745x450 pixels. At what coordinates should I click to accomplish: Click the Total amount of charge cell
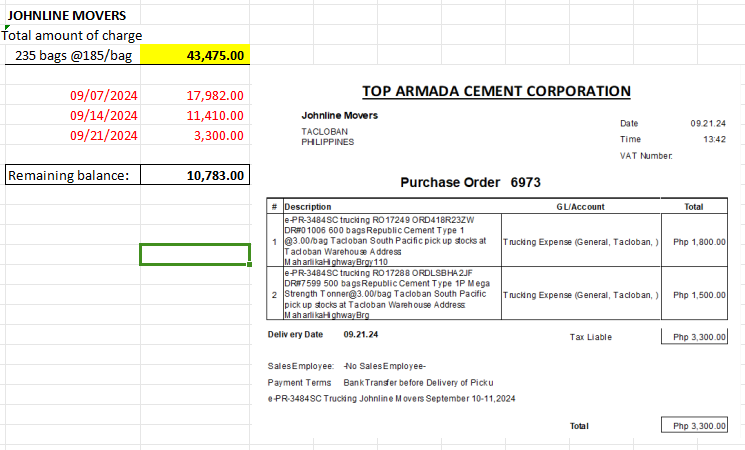pyautogui.click(x=72, y=36)
